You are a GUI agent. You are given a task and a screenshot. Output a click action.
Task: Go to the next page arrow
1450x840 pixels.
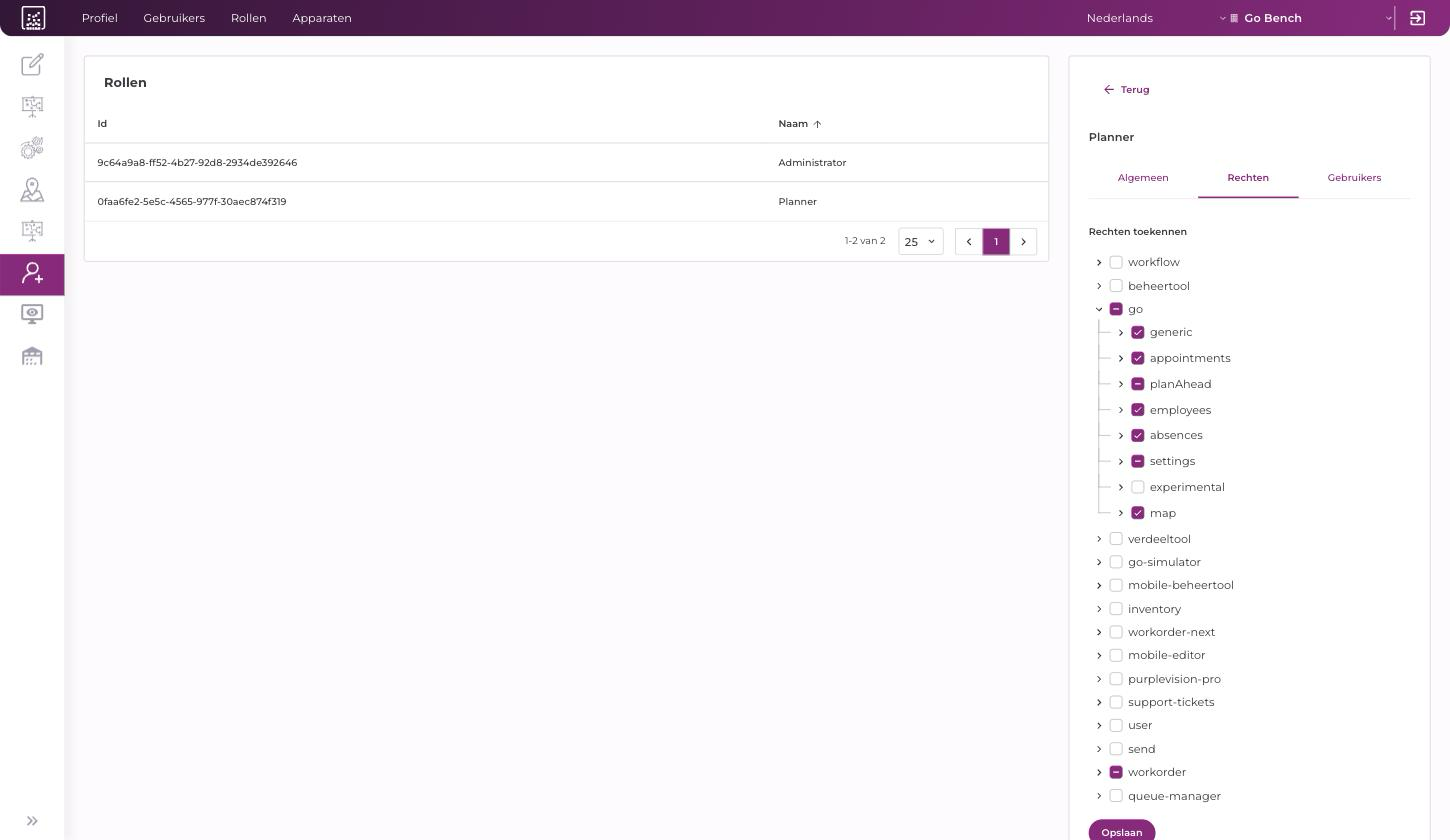(x=1023, y=242)
